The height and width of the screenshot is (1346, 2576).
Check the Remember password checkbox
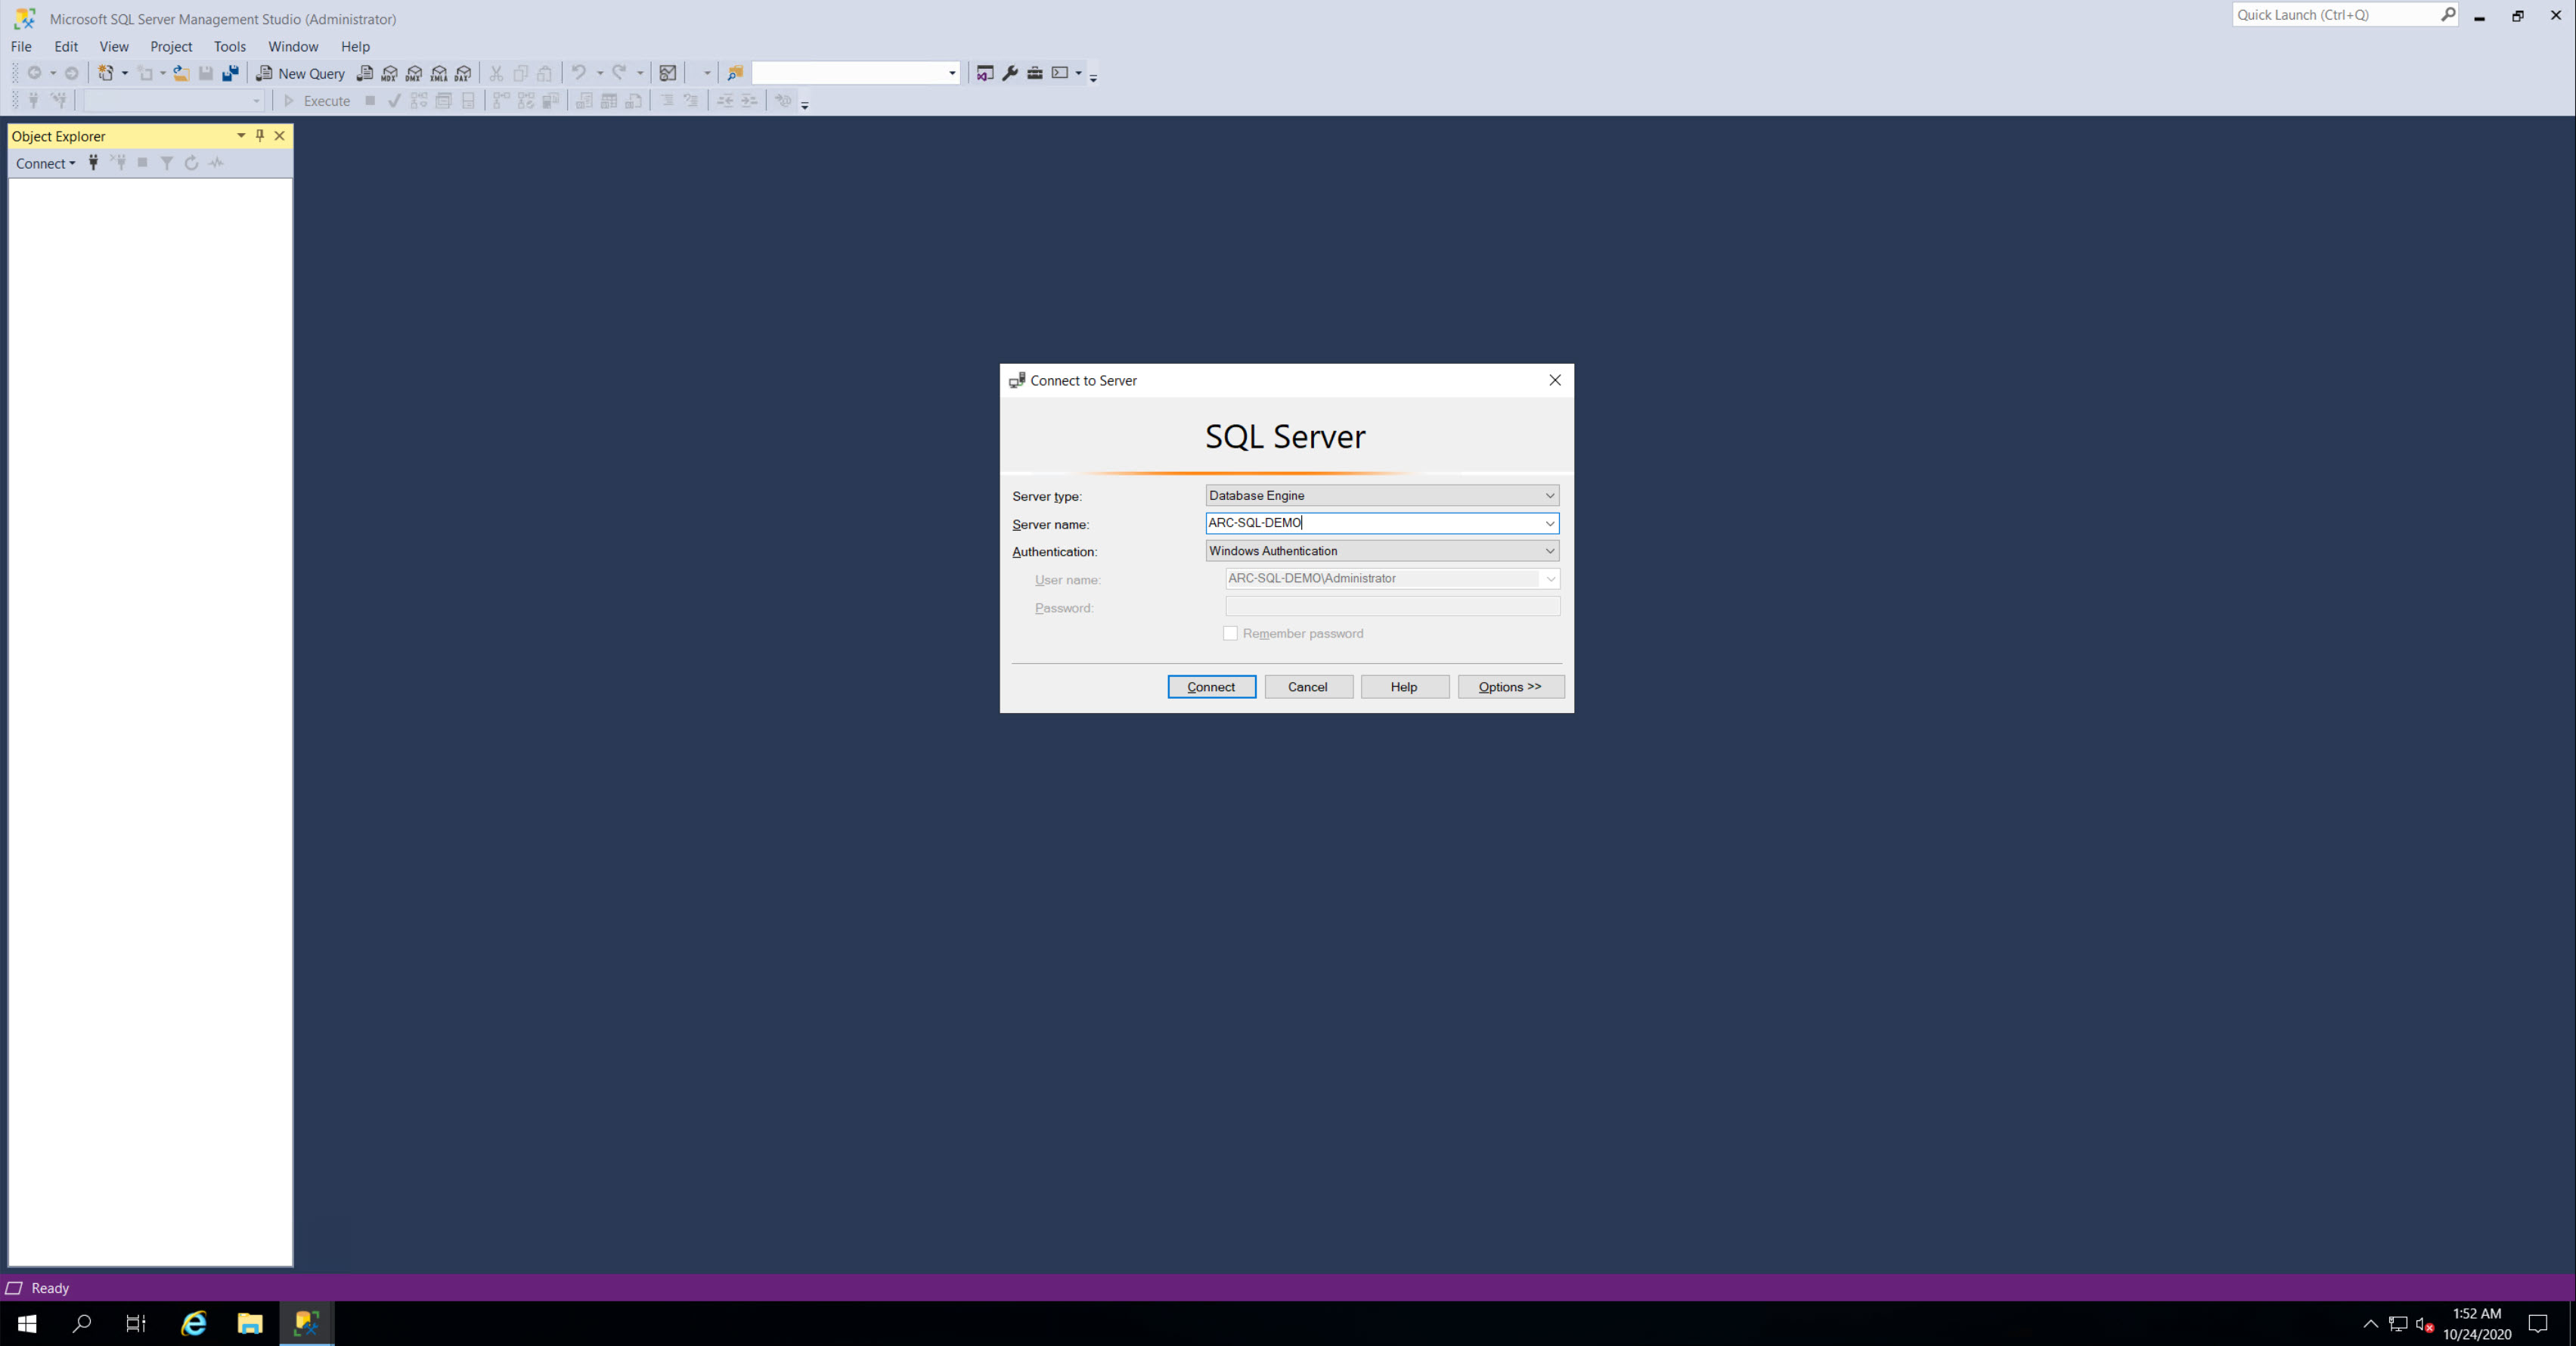click(1230, 634)
